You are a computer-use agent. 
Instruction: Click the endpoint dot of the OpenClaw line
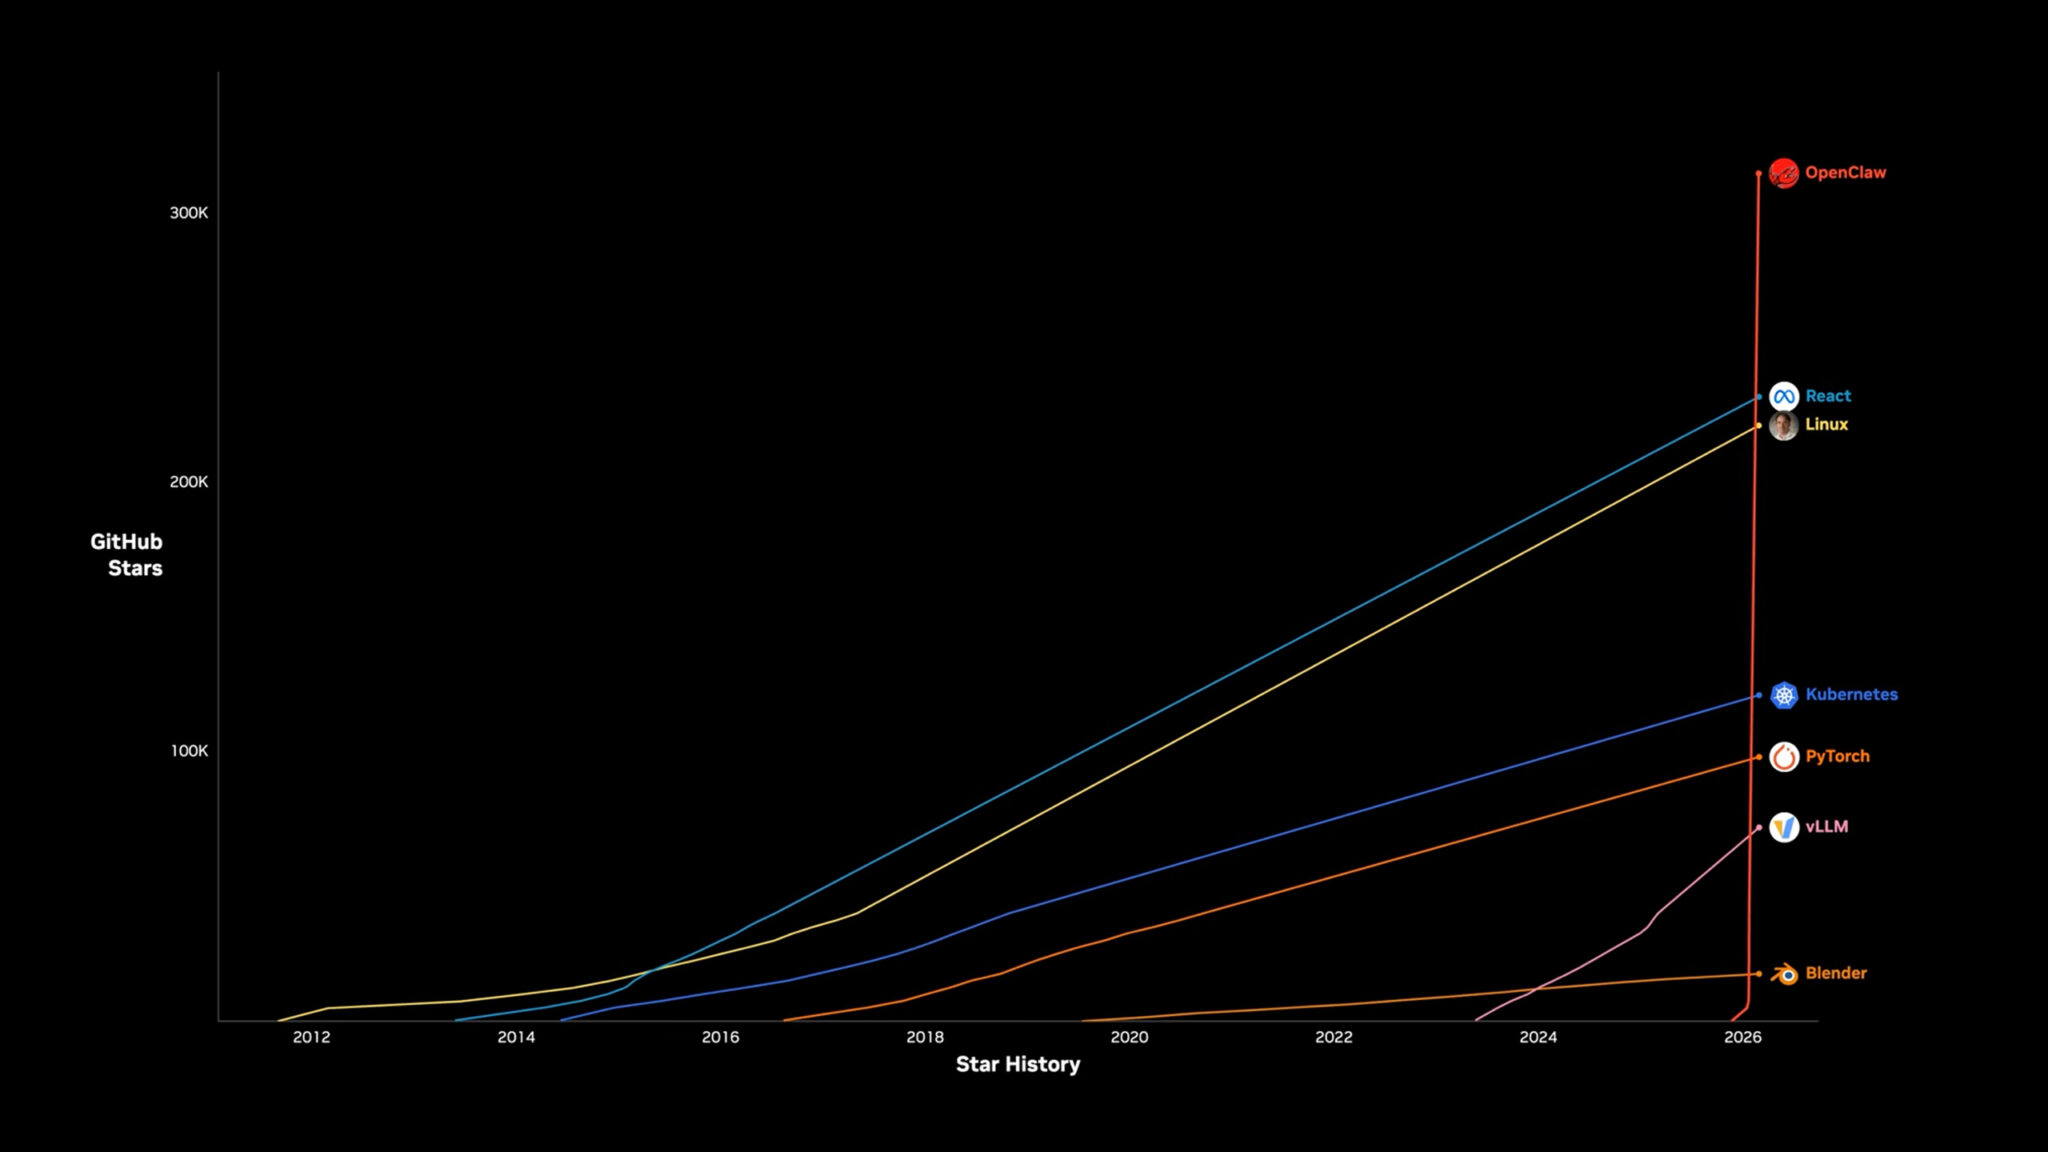1759,174
